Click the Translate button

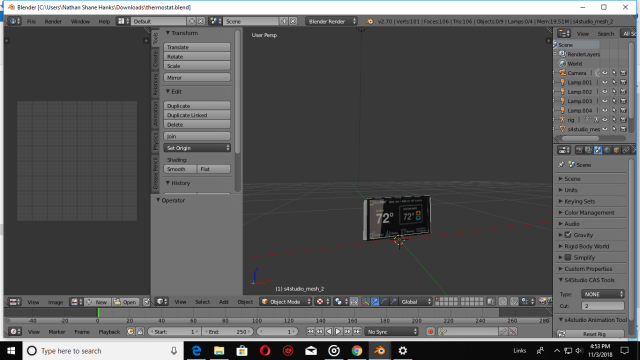pyautogui.click(x=197, y=47)
